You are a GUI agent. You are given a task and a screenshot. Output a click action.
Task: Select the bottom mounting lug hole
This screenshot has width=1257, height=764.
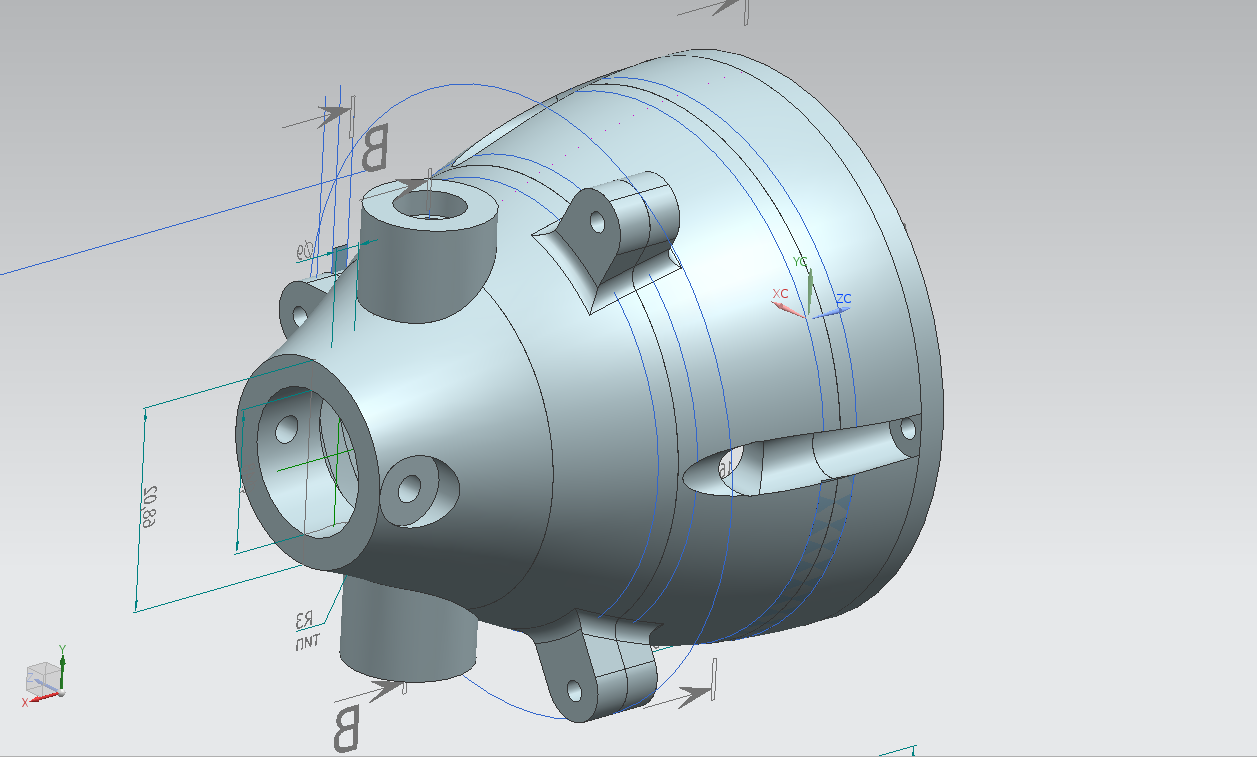(574, 691)
